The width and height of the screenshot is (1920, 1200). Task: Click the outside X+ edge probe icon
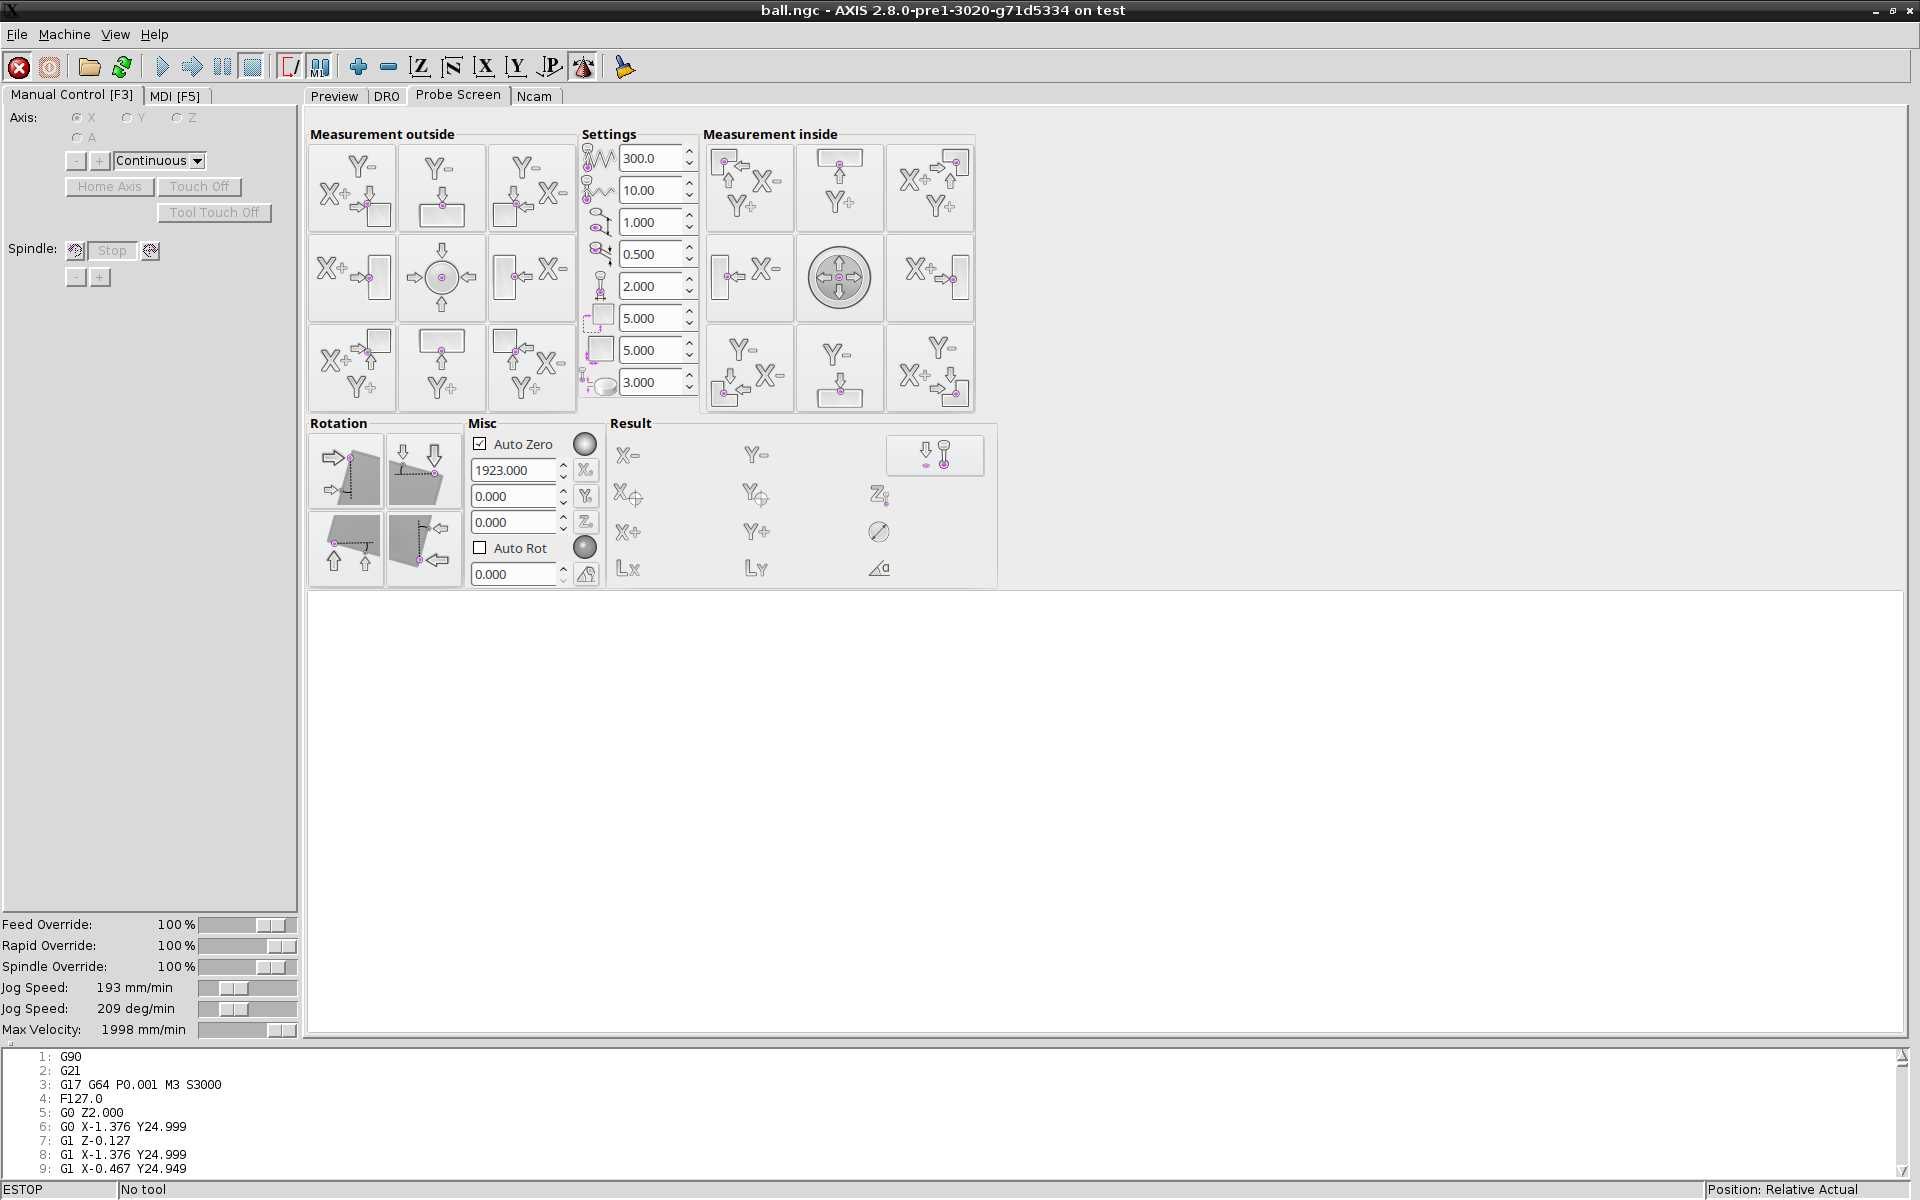coord(351,278)
